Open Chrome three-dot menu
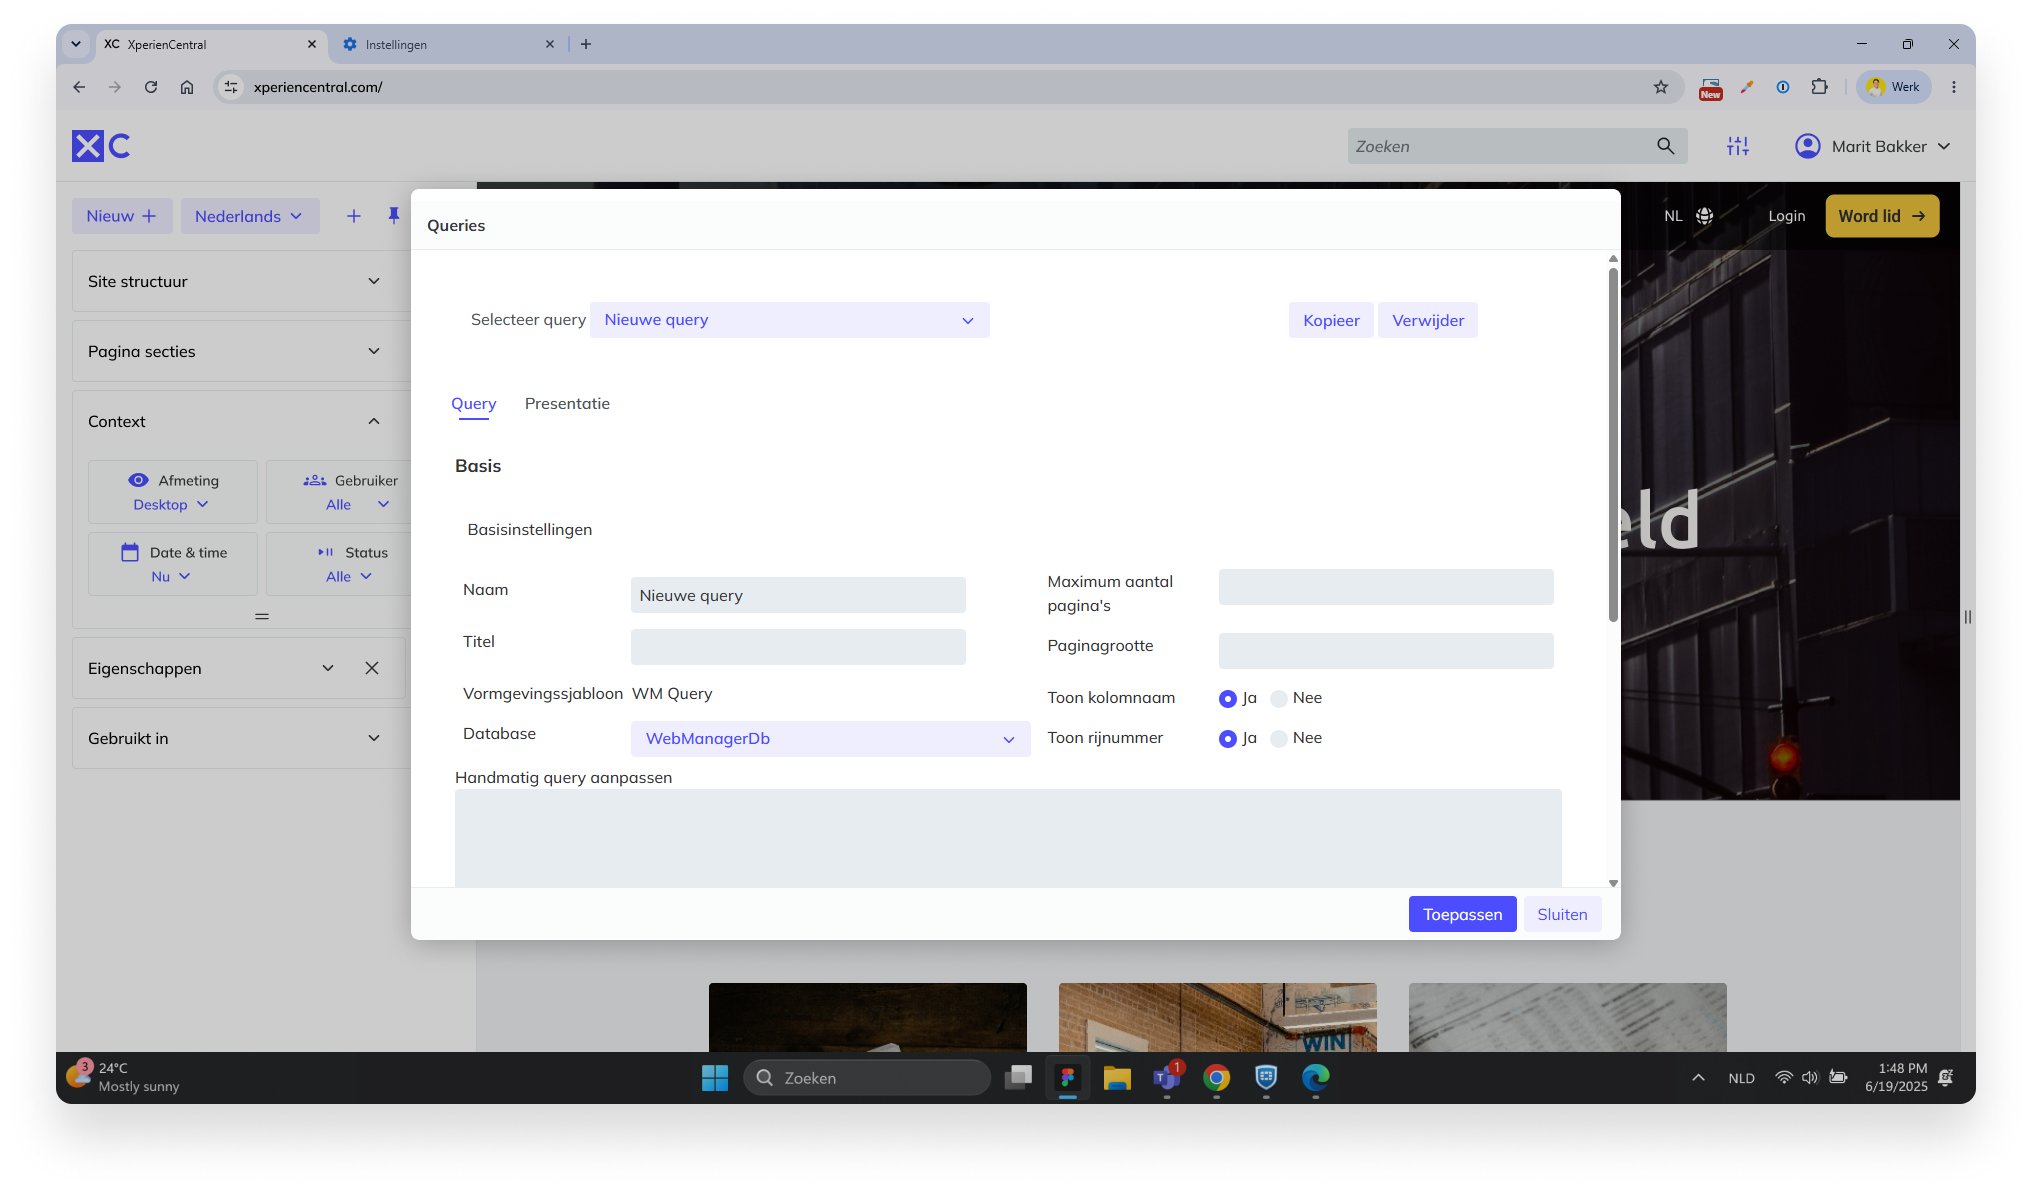Screen dimensions: 2032x1192 [x=1954, y=87]
